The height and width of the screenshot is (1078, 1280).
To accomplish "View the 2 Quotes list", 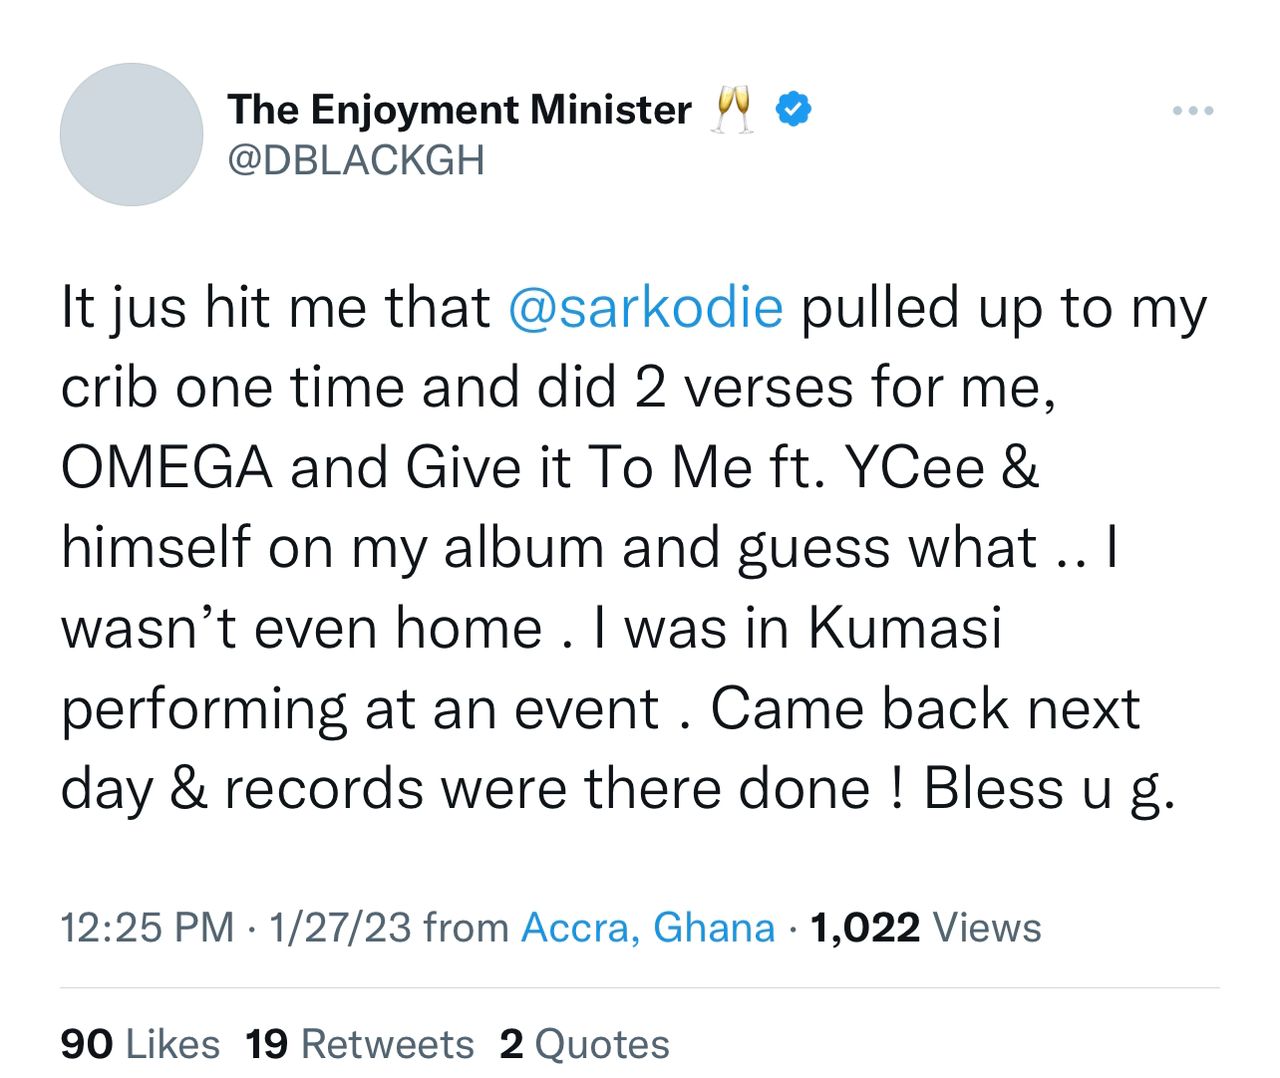I will (x=585, y=1044).
